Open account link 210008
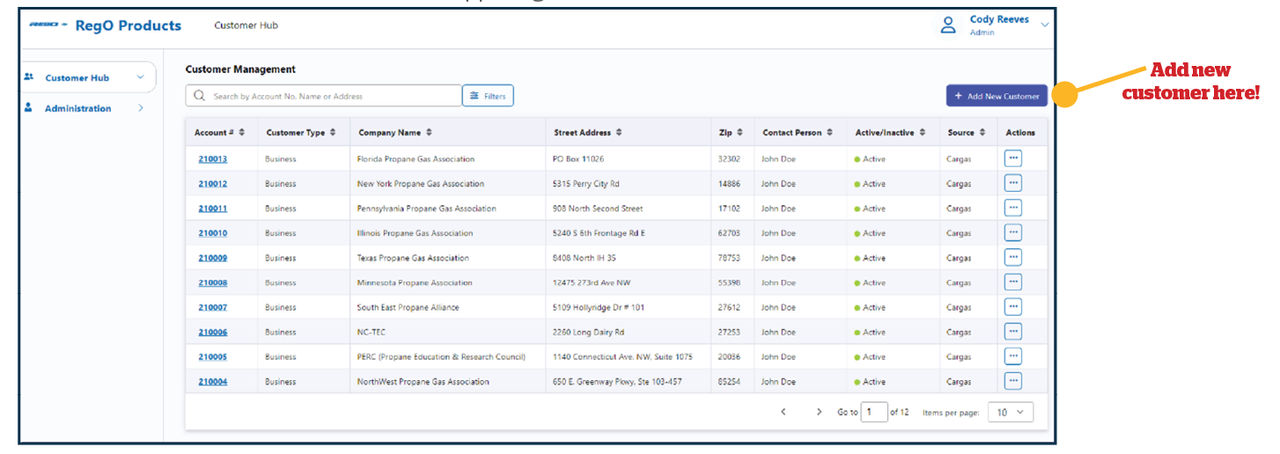Screen dimensions: 1280x454 pos(213,283)
